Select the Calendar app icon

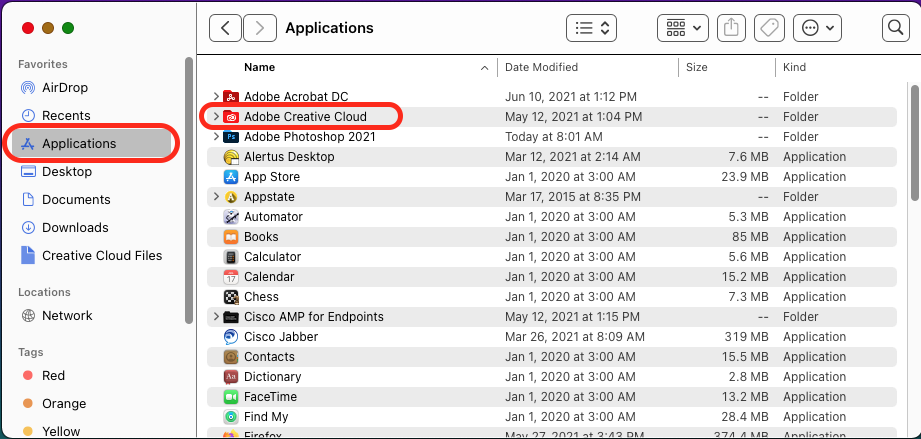click(x=231, y=277)
